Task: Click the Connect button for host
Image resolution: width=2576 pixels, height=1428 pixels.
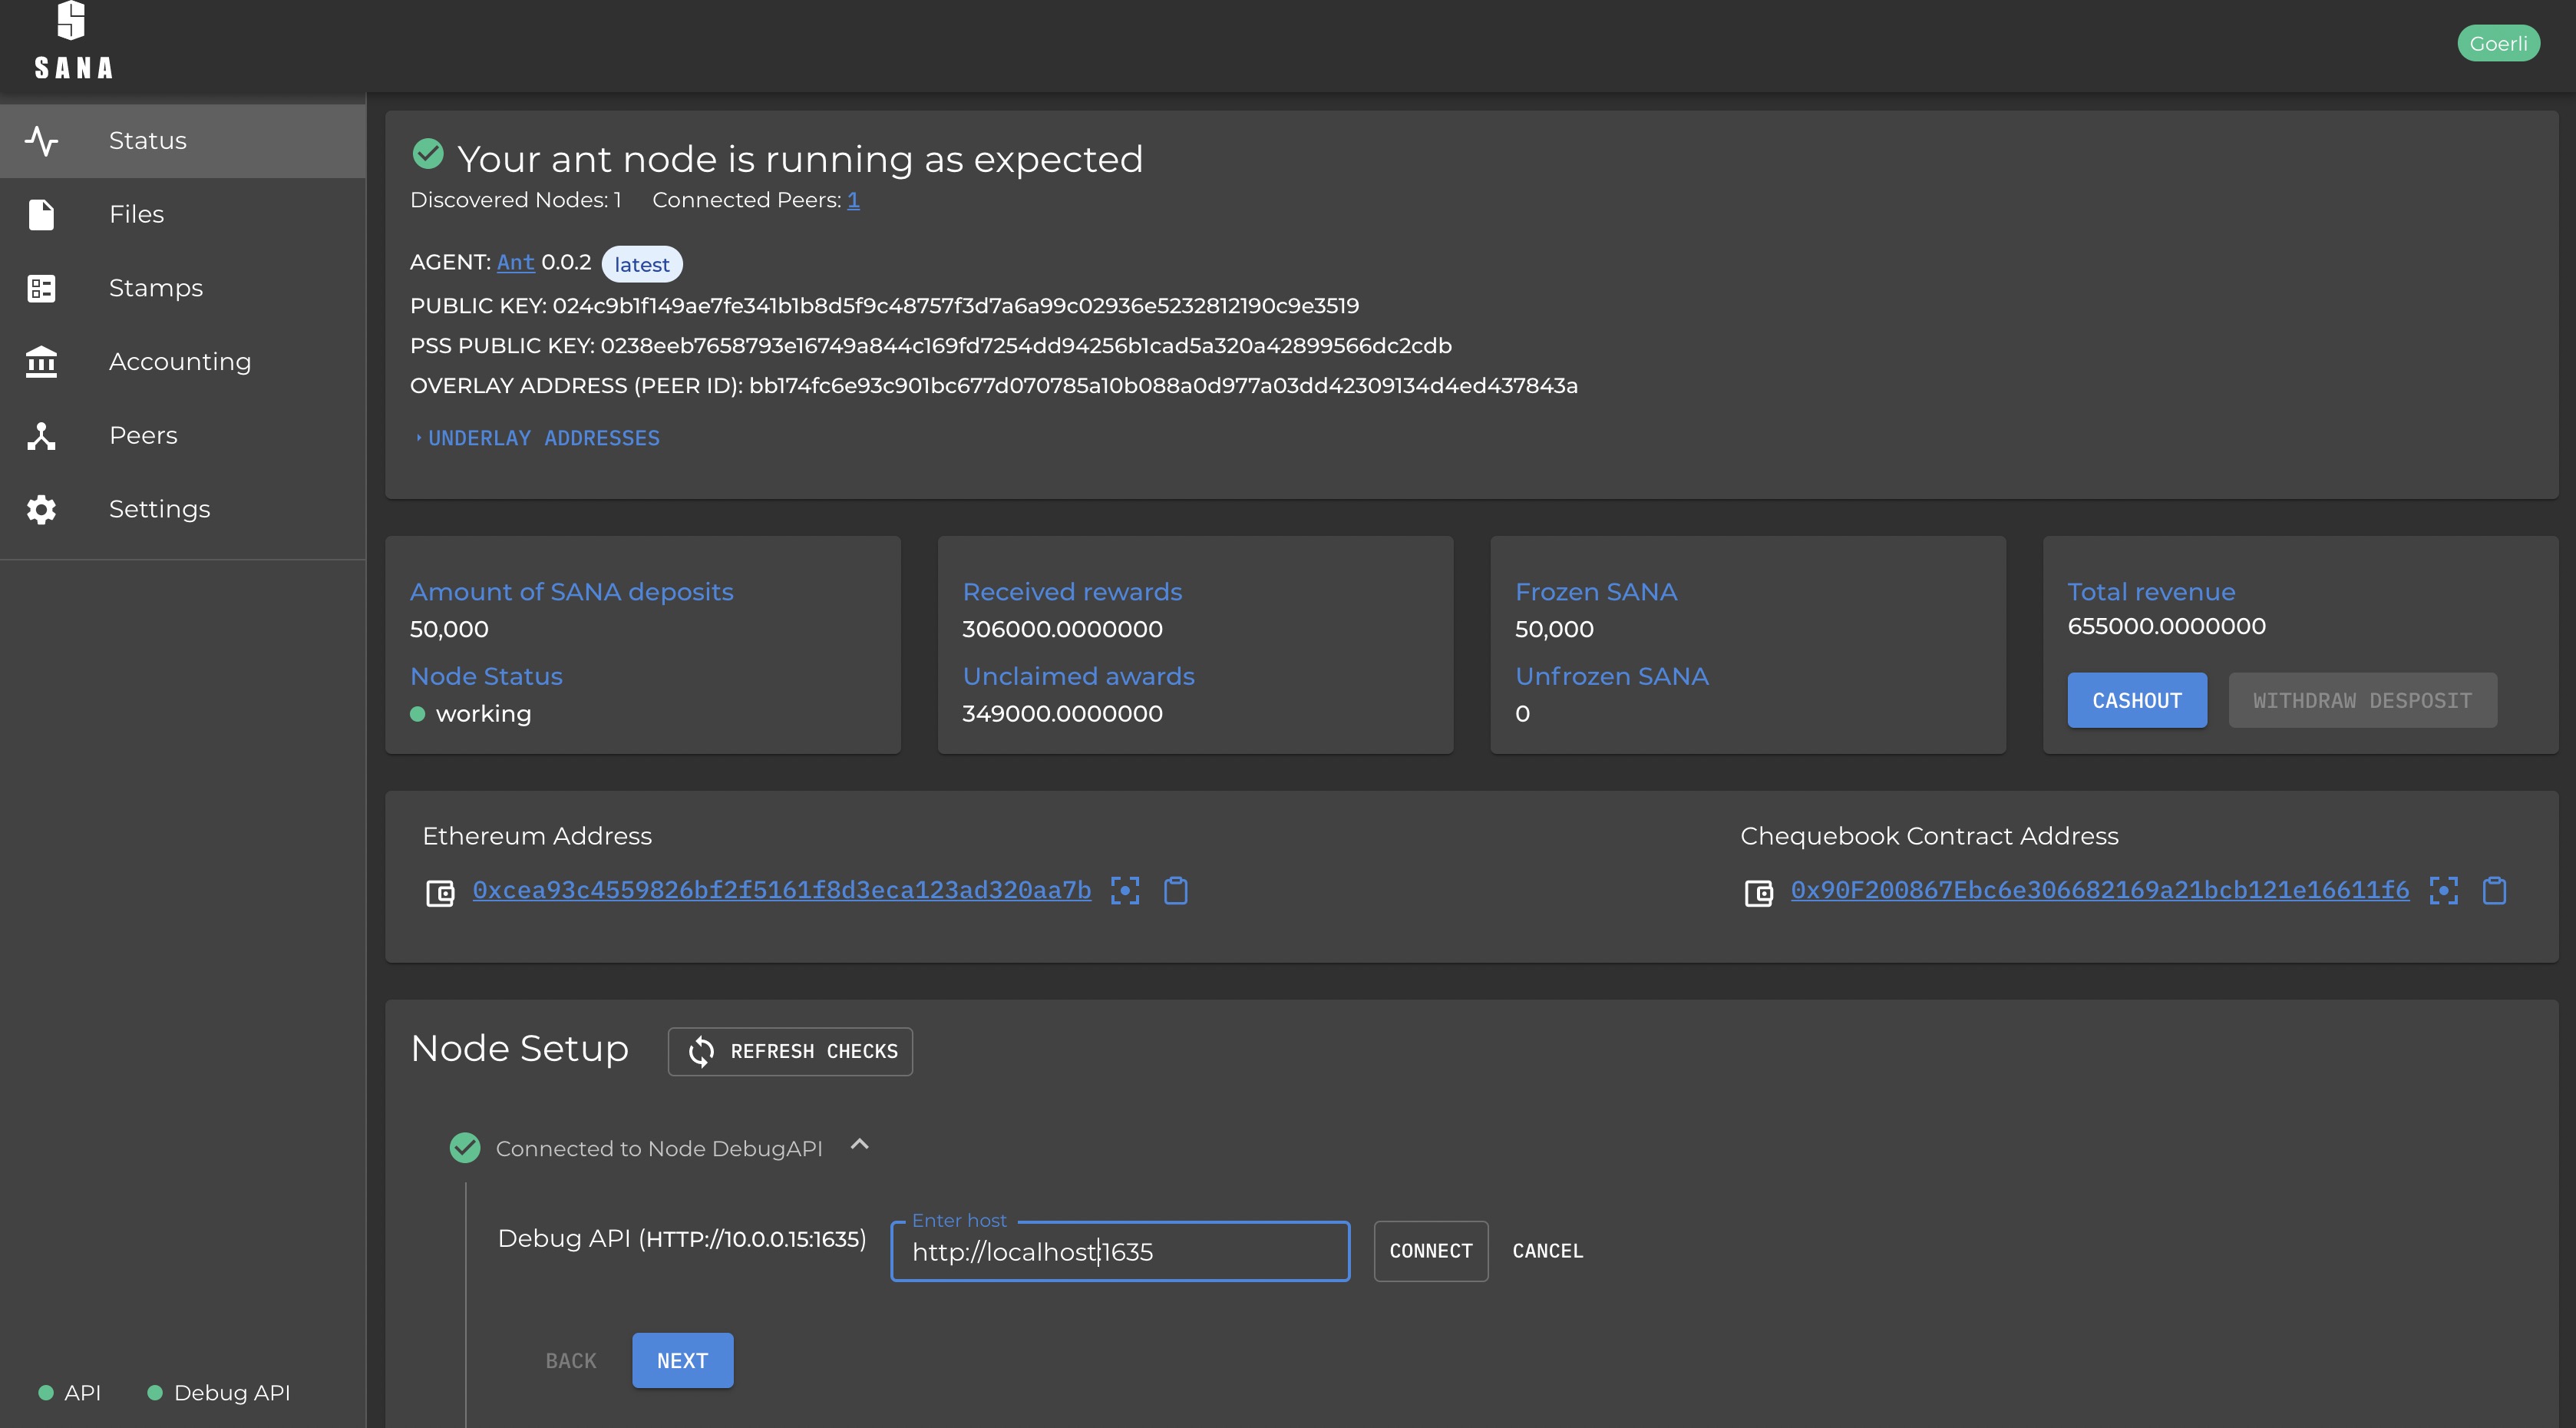Action: [1430, 1251]
